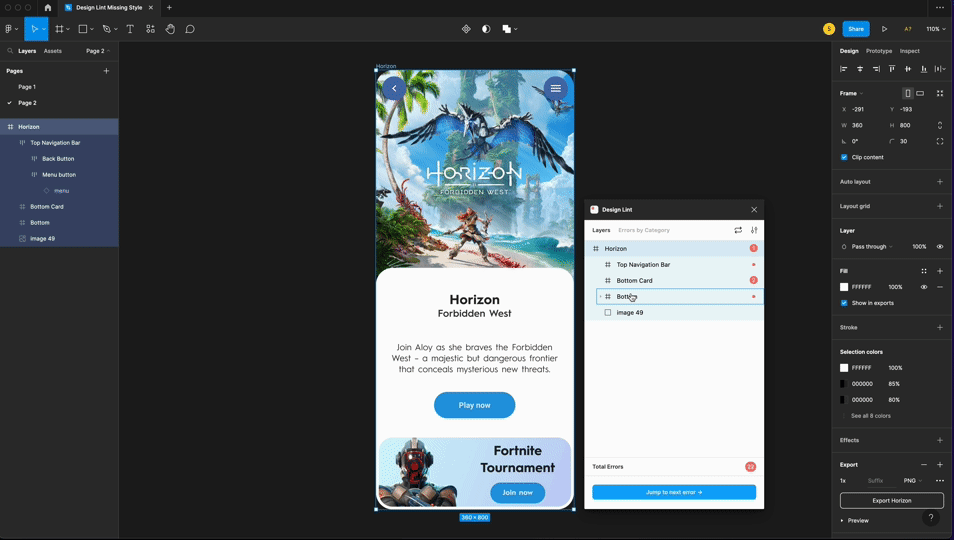954x540 pixels.
Task: Click the Create component icon
Action: coord(466,29)
